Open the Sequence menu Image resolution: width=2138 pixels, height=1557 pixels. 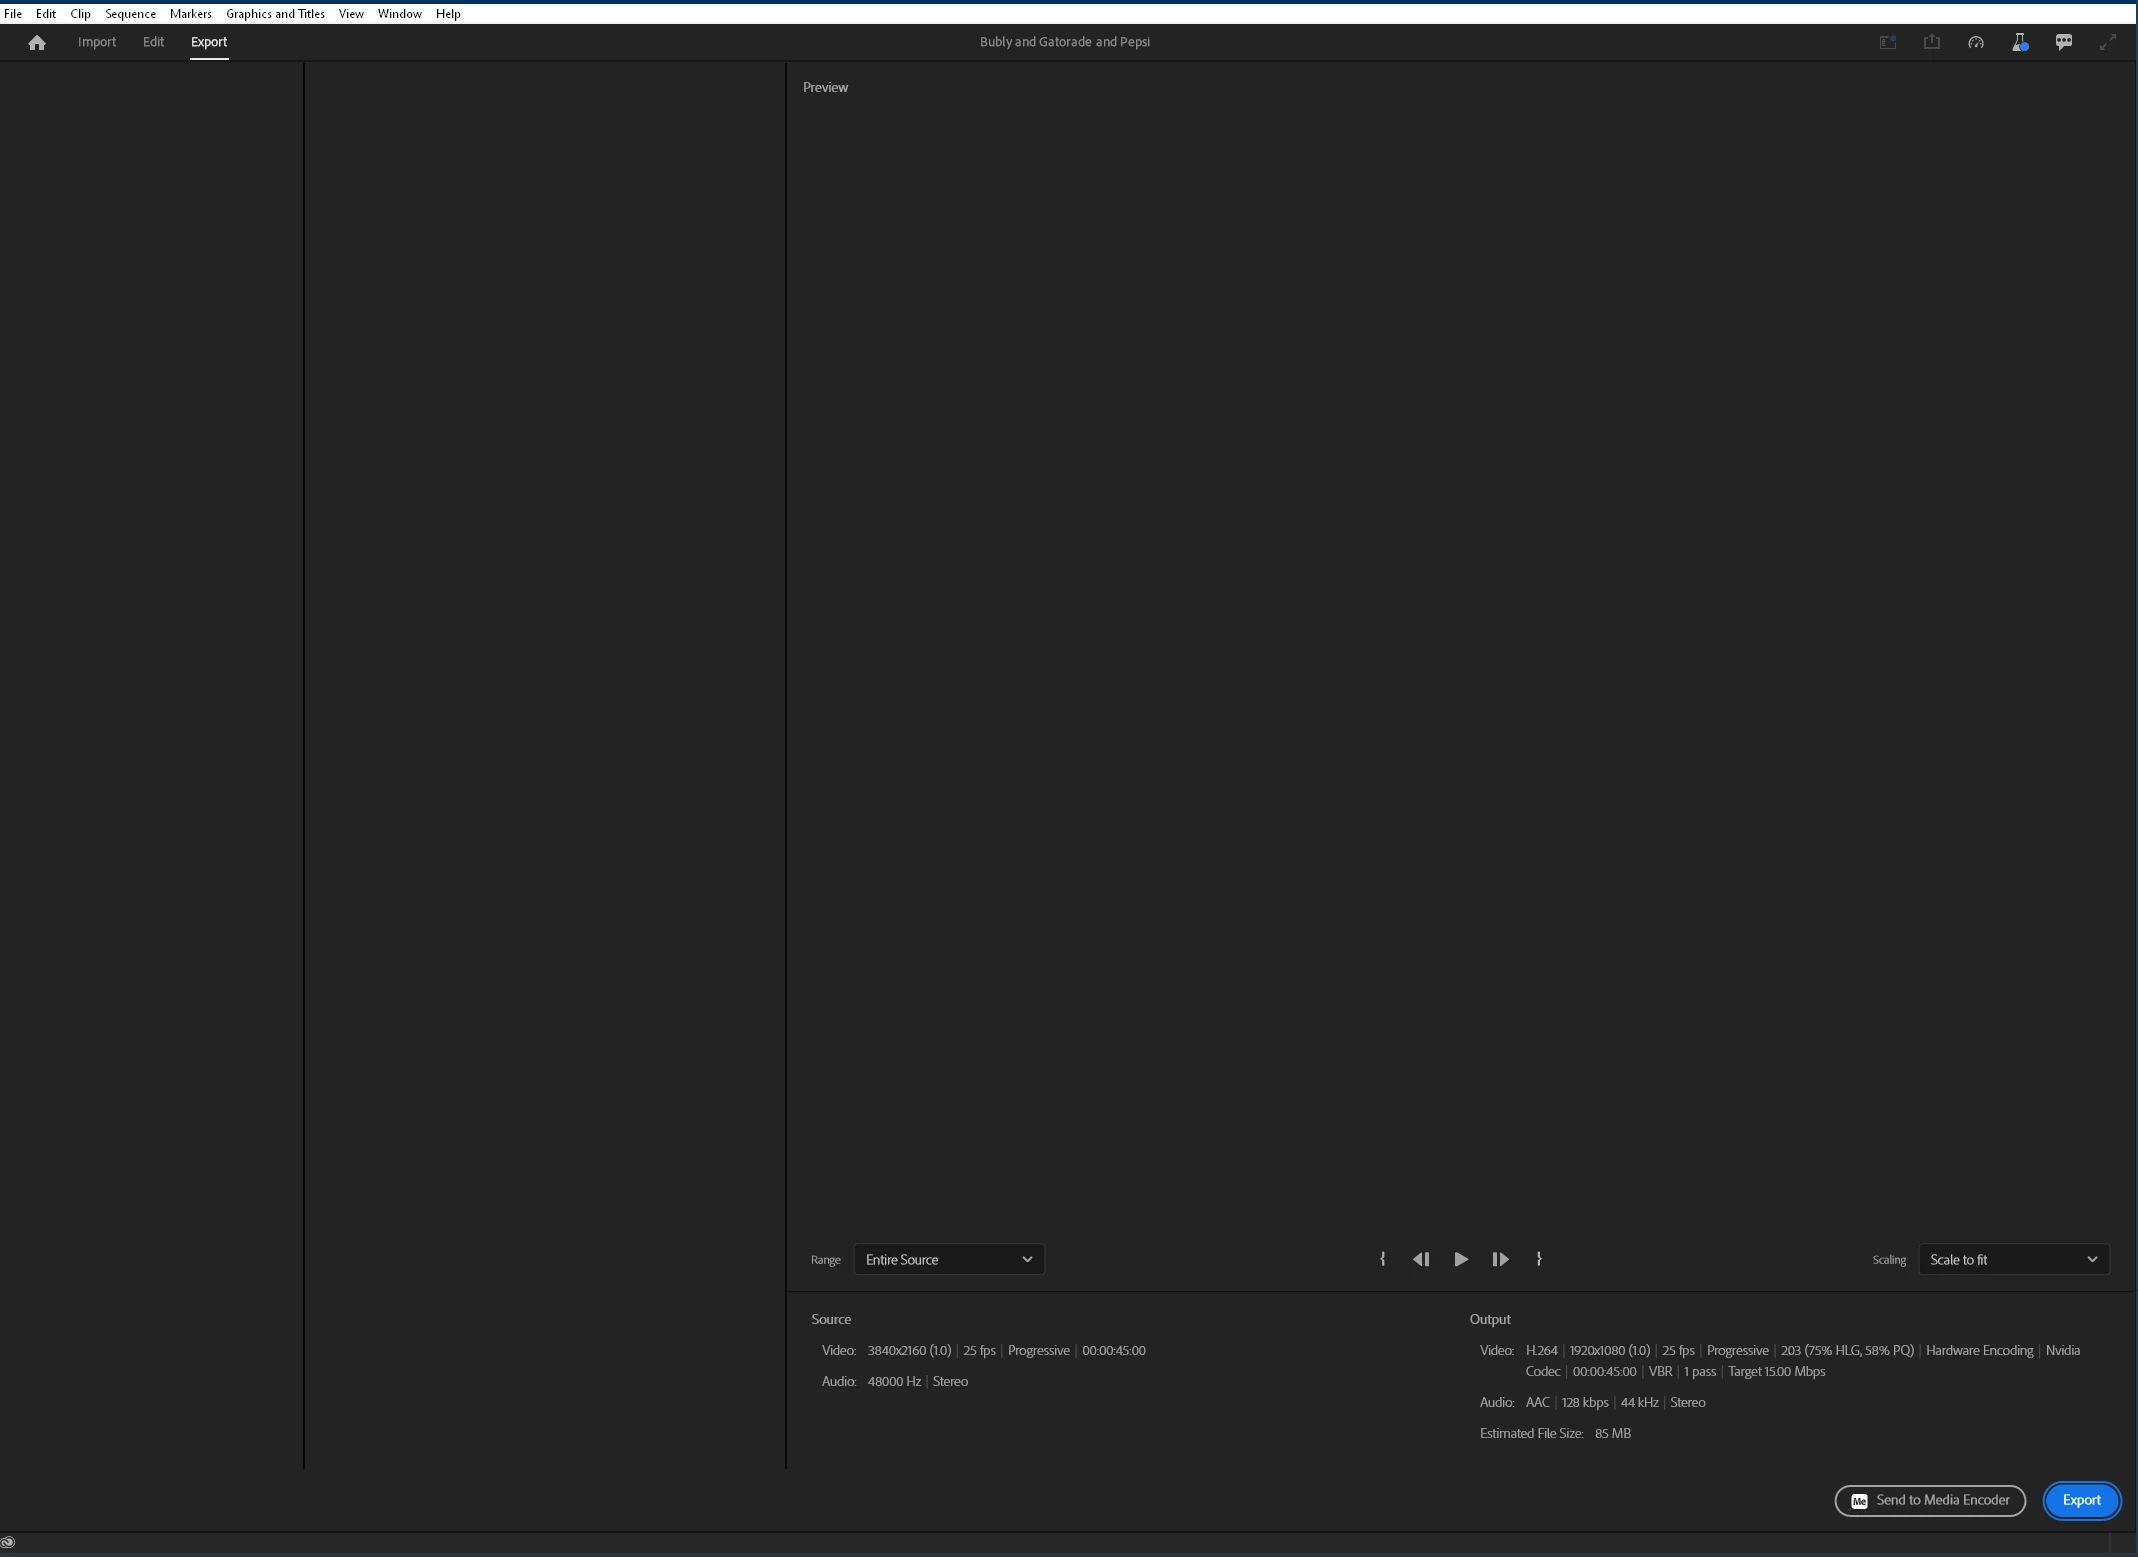tap(130, 14)
